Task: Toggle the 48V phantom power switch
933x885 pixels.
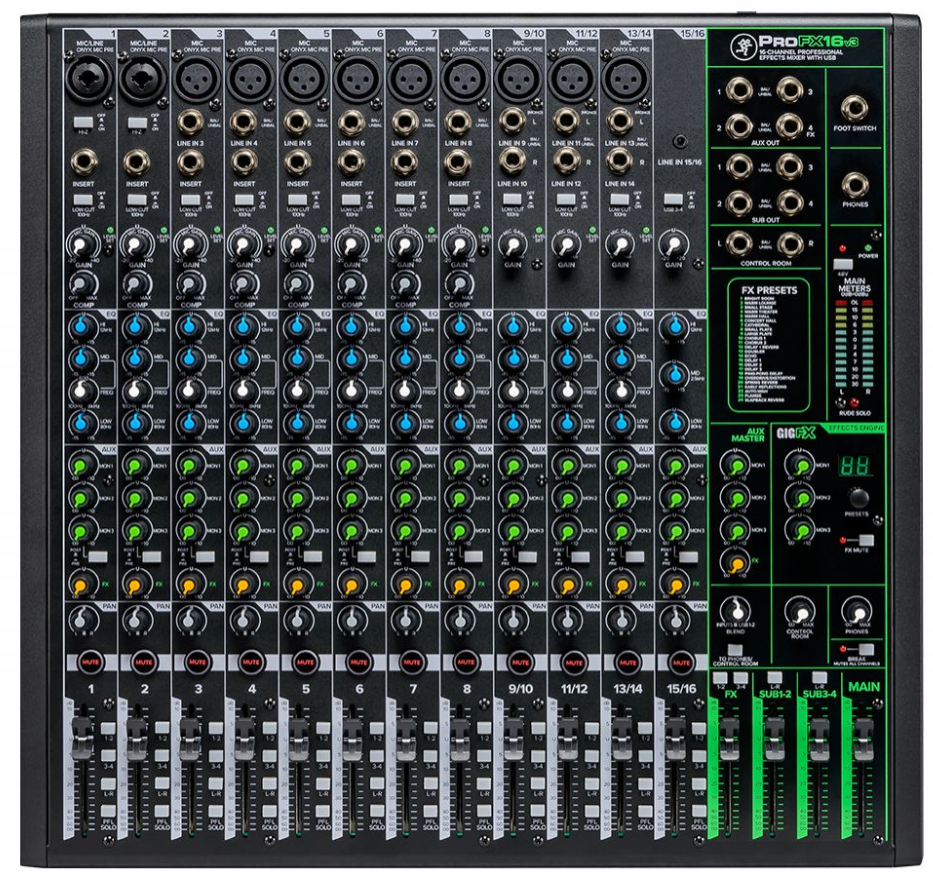Action: tap(843, 264)
